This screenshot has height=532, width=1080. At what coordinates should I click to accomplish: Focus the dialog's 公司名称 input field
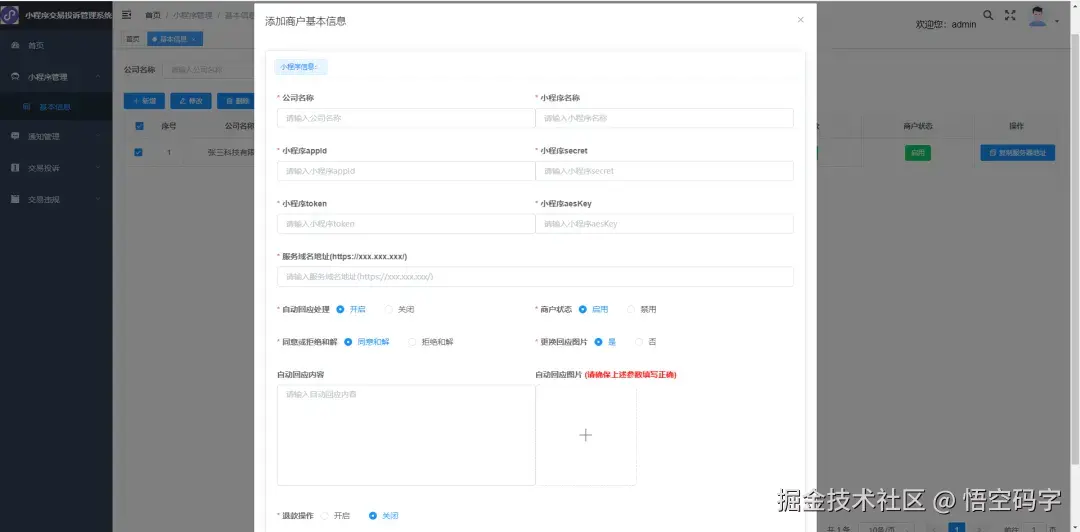point(406,118)
